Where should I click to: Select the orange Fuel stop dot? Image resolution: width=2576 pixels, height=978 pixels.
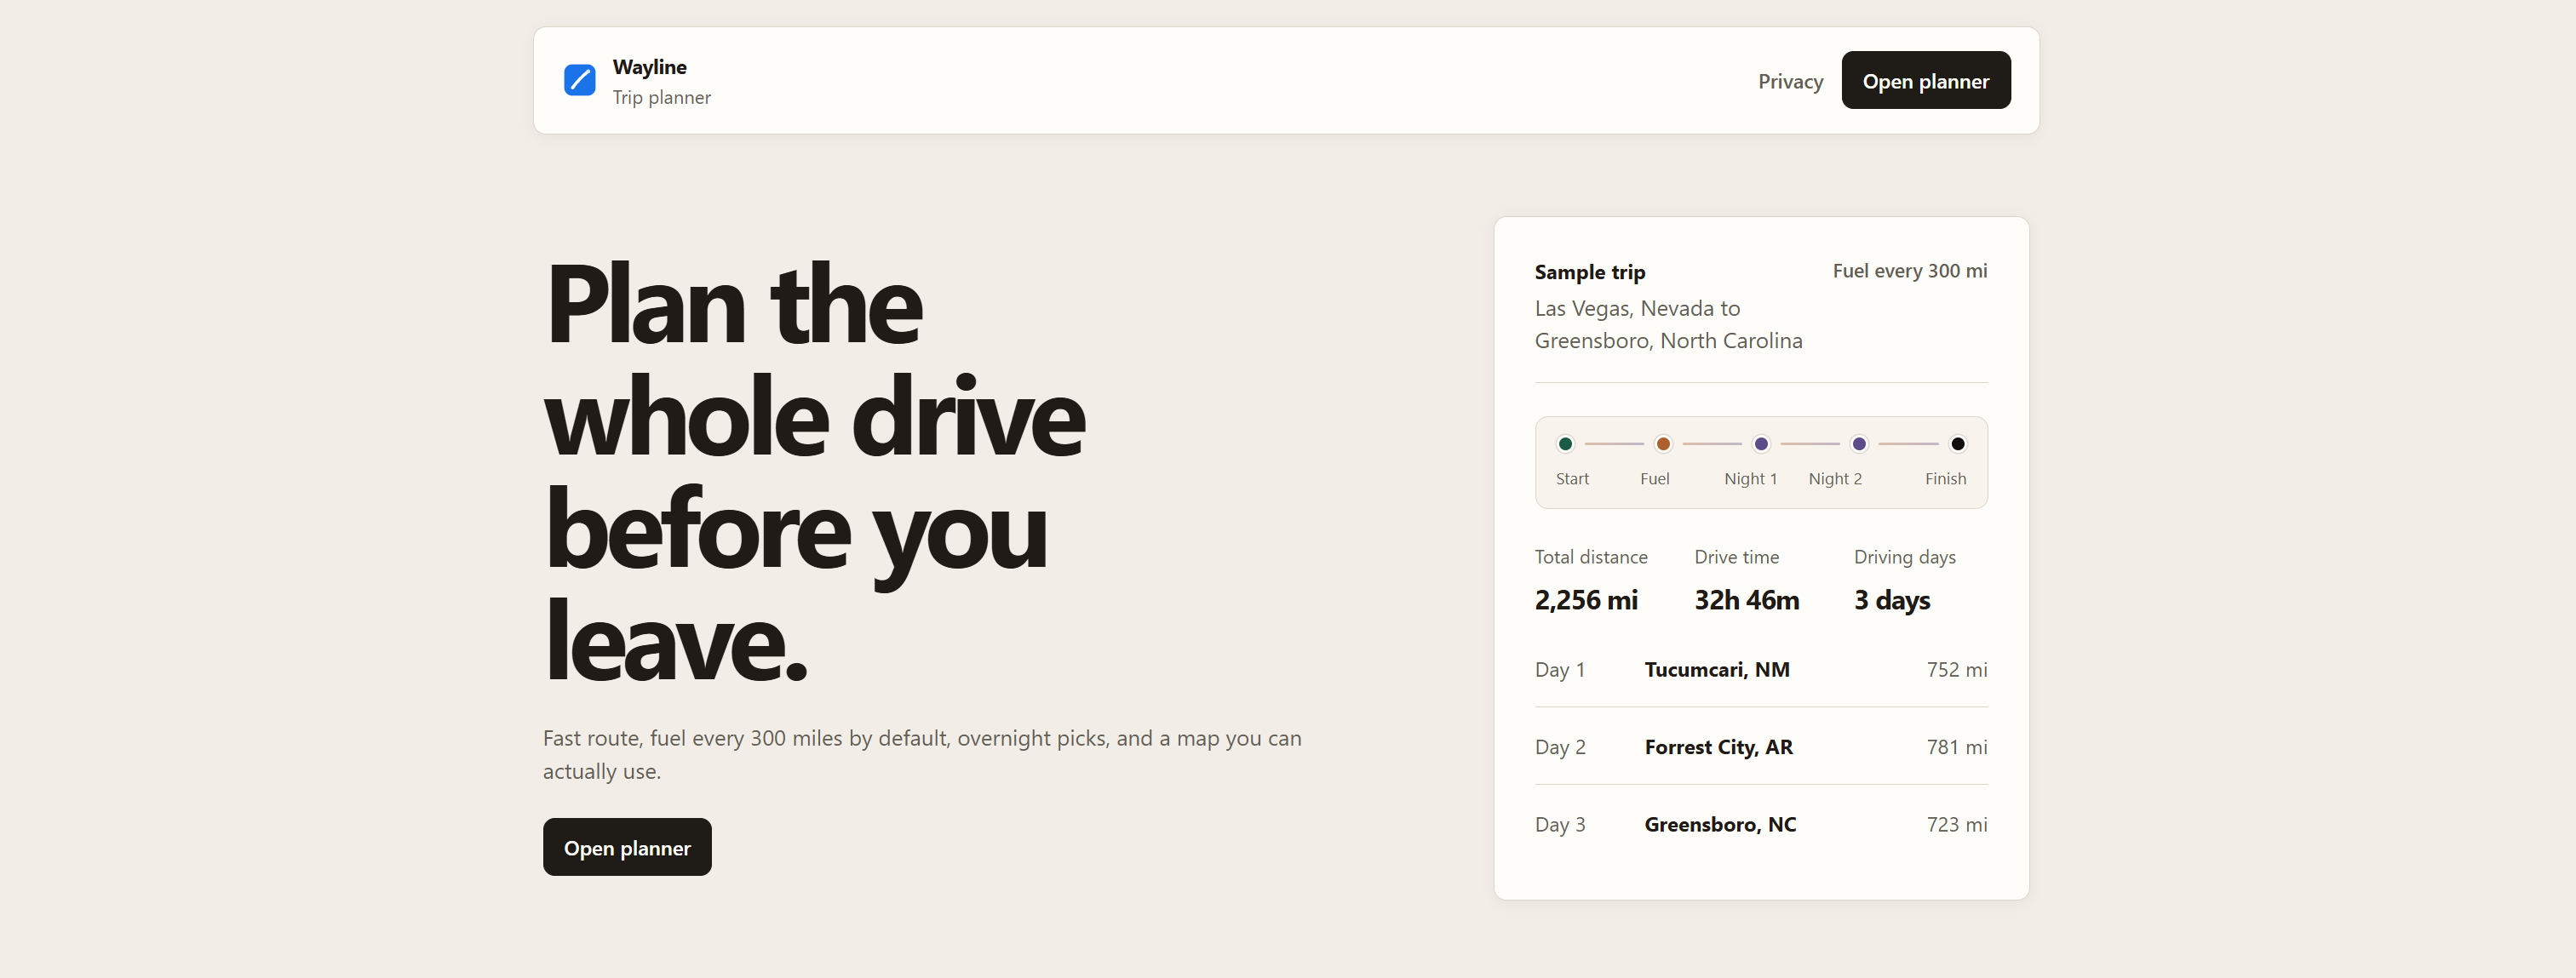tap(1663, 444)
